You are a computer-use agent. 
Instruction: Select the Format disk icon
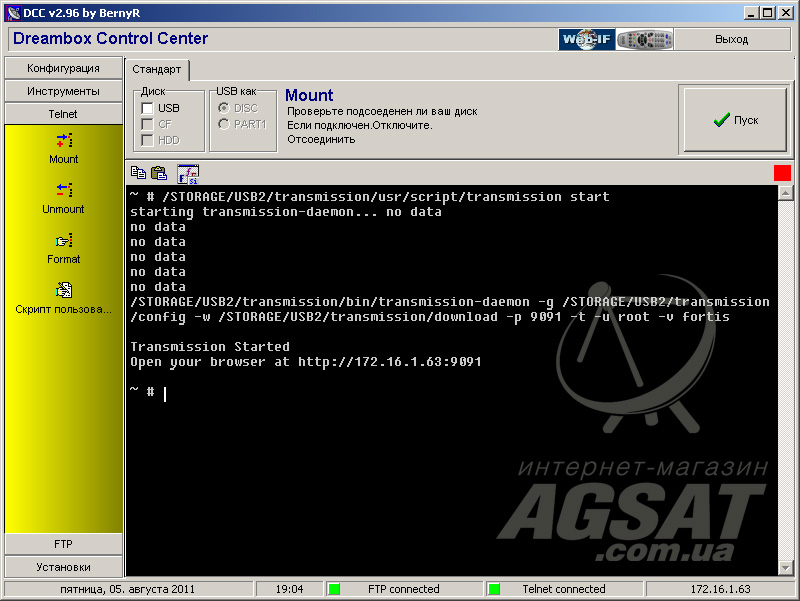pos(64,240)
